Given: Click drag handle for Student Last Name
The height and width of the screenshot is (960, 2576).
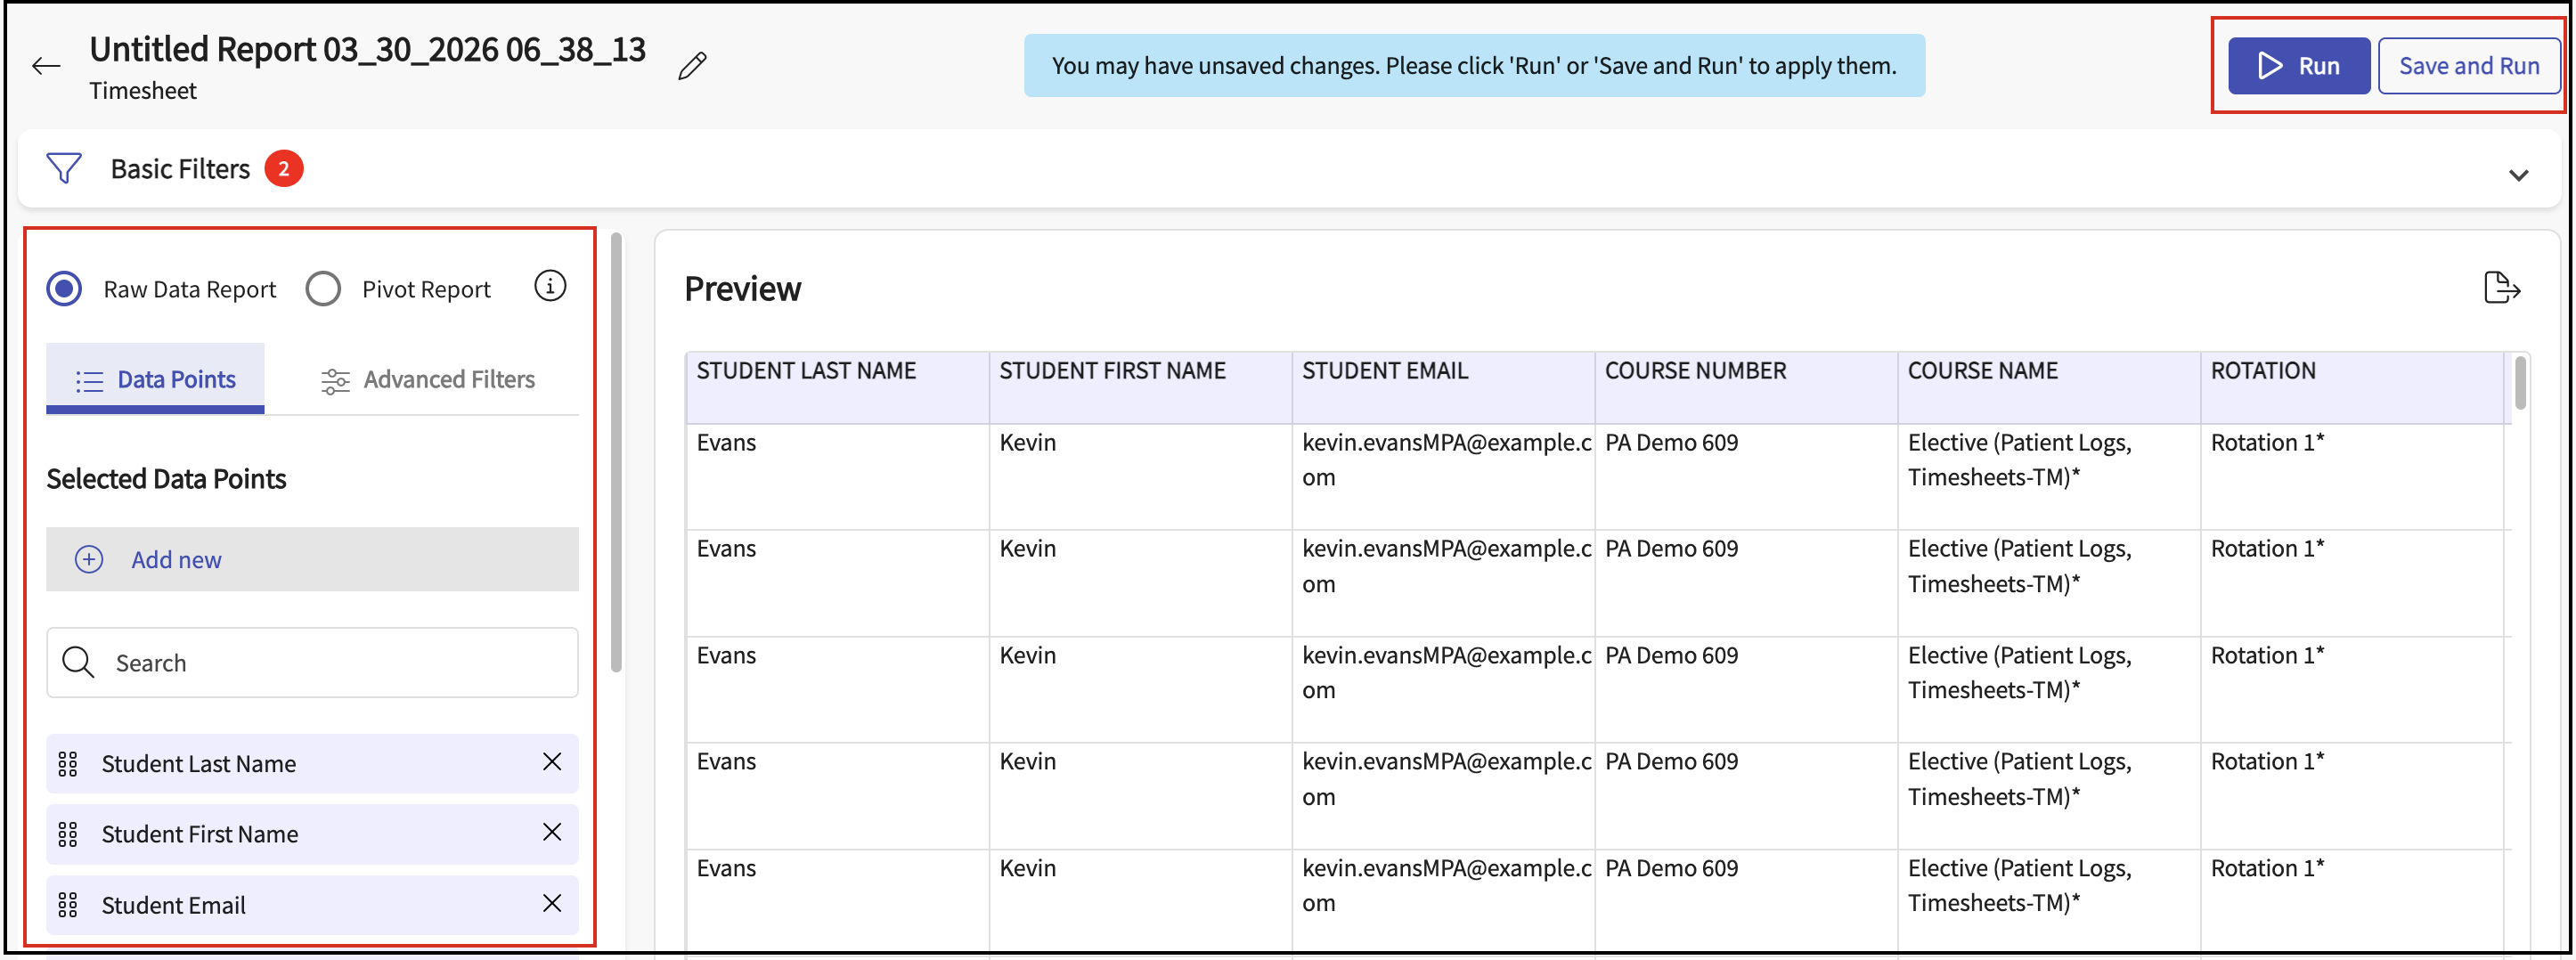Looking at the screenshot, I should tap(68, 764).
